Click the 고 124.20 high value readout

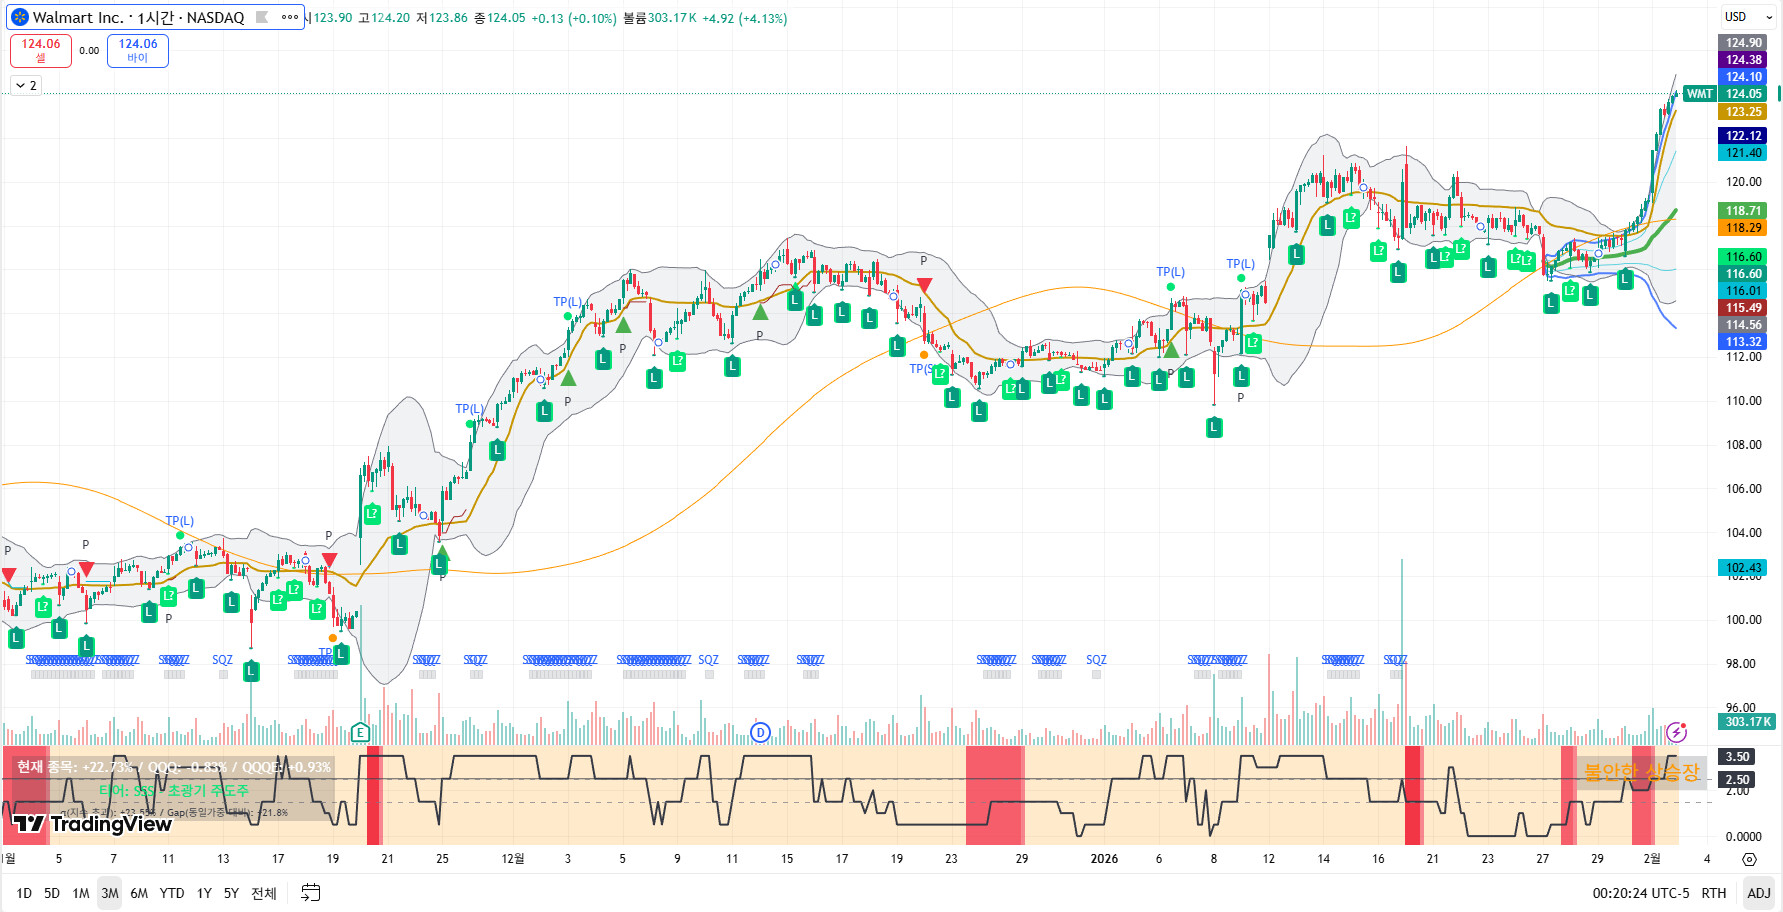(x=384, y=18)
